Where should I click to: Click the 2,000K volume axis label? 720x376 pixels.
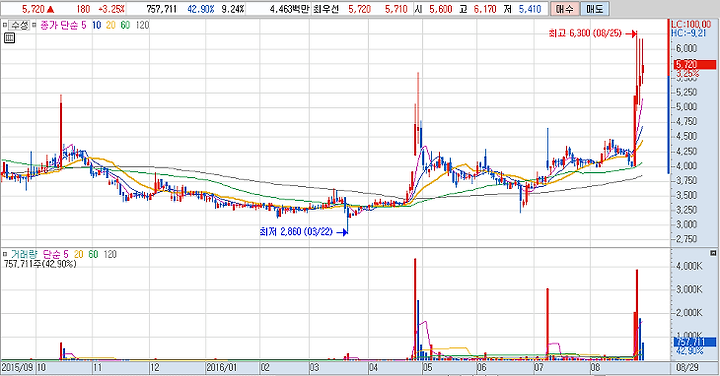click(x=689, y=313)
